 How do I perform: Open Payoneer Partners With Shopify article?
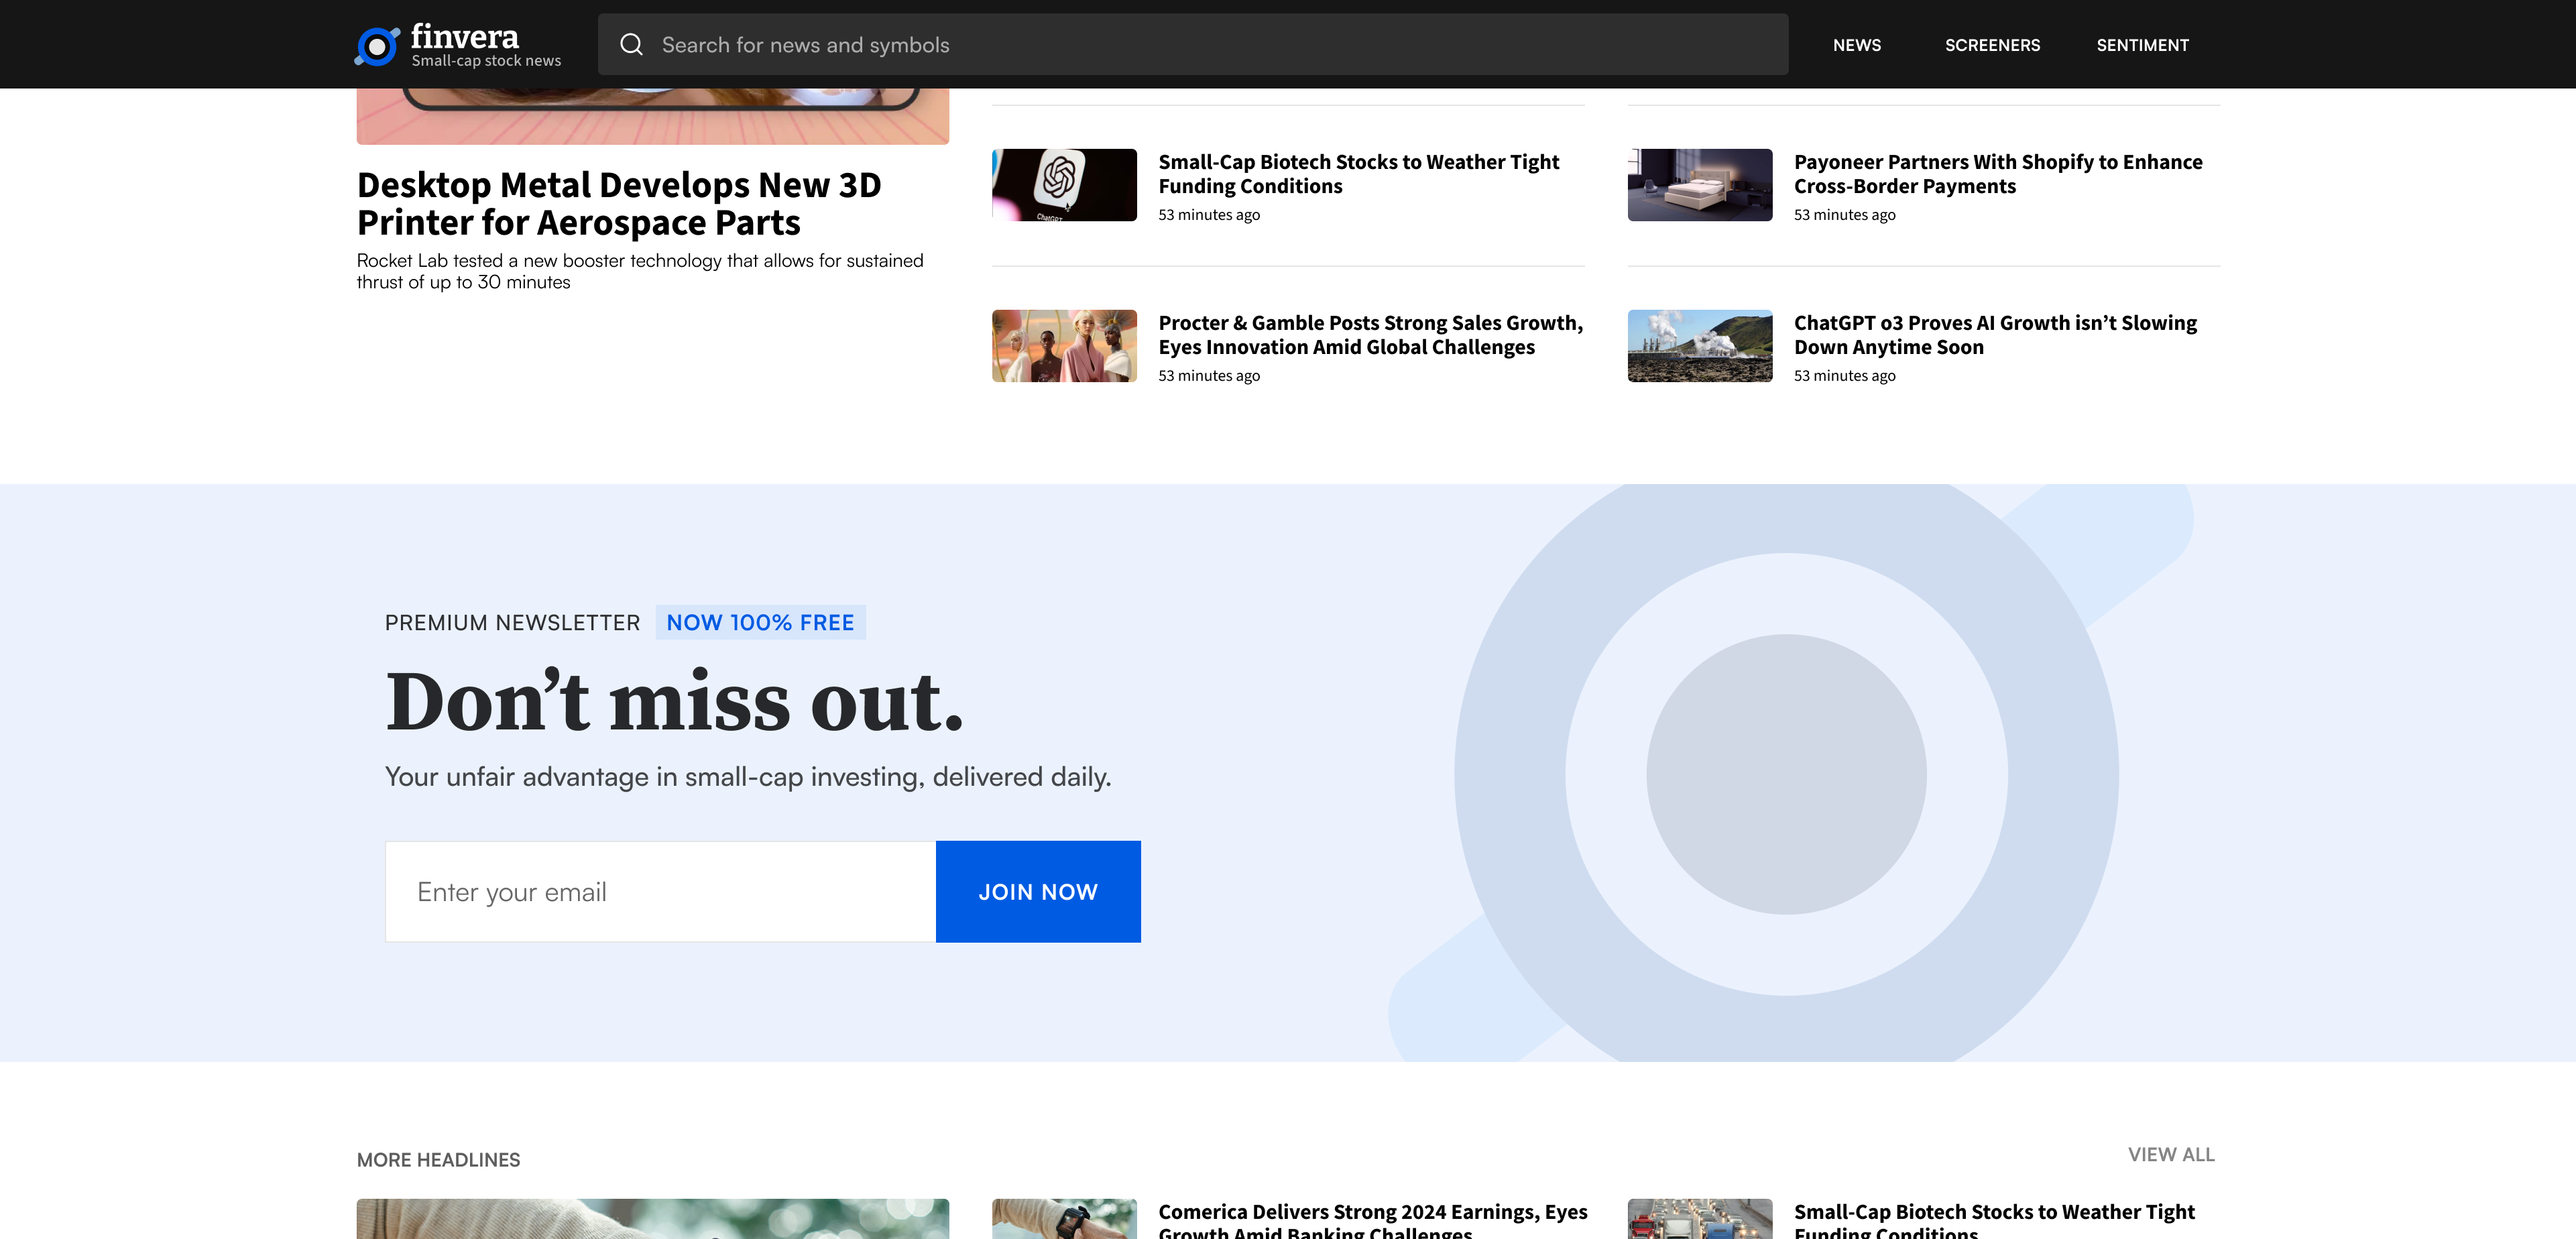pyautogui.click(x=1997, y=174)
